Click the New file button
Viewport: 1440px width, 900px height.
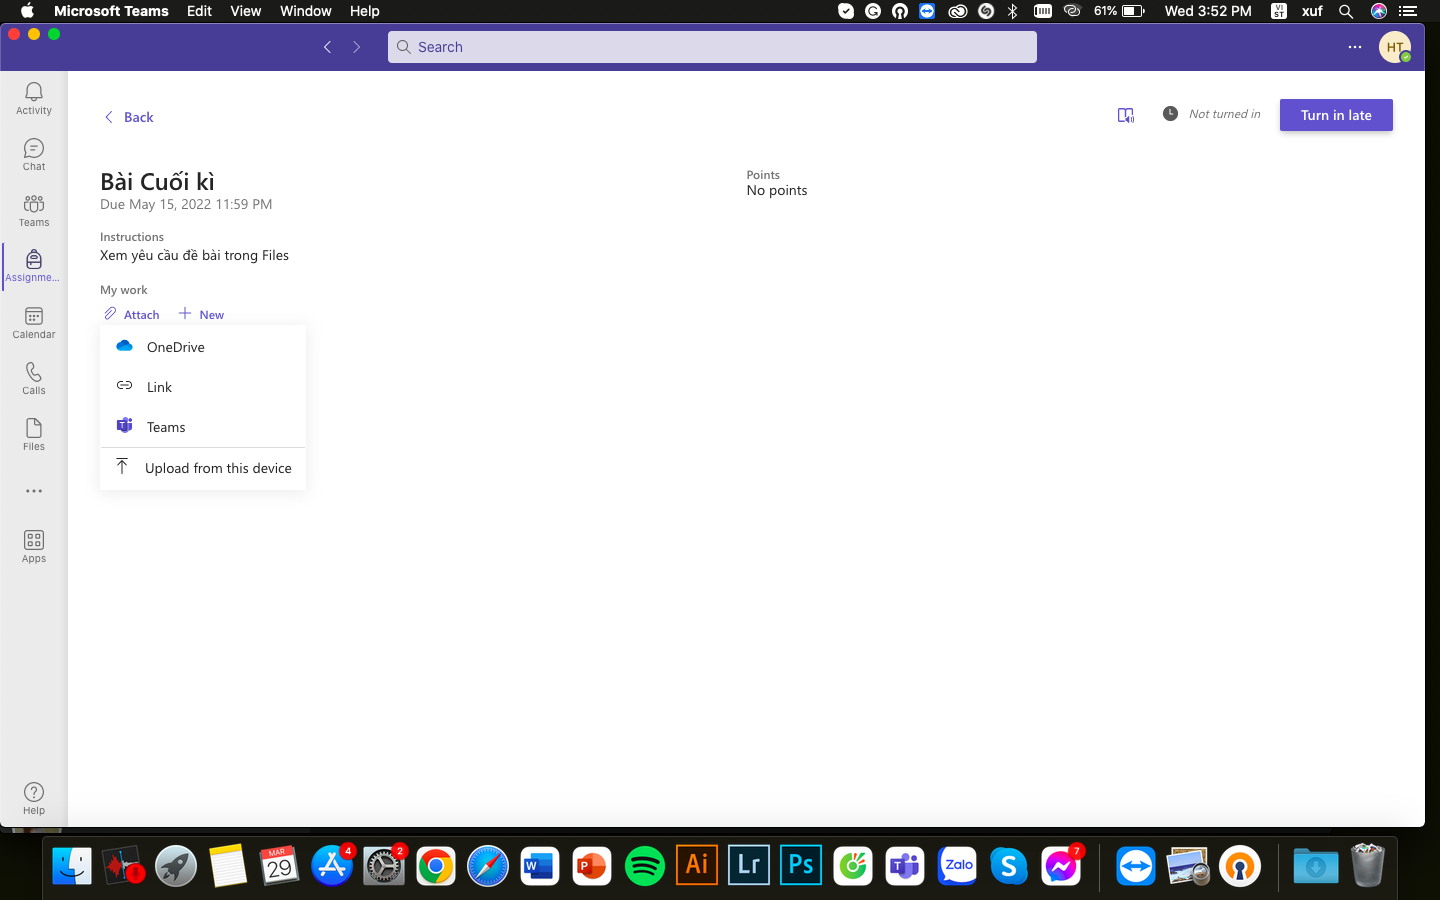(x=201, y=314)
